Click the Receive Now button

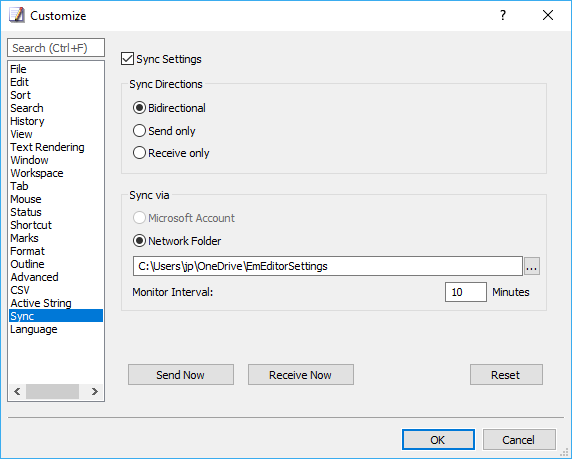(x=301, y=374)
